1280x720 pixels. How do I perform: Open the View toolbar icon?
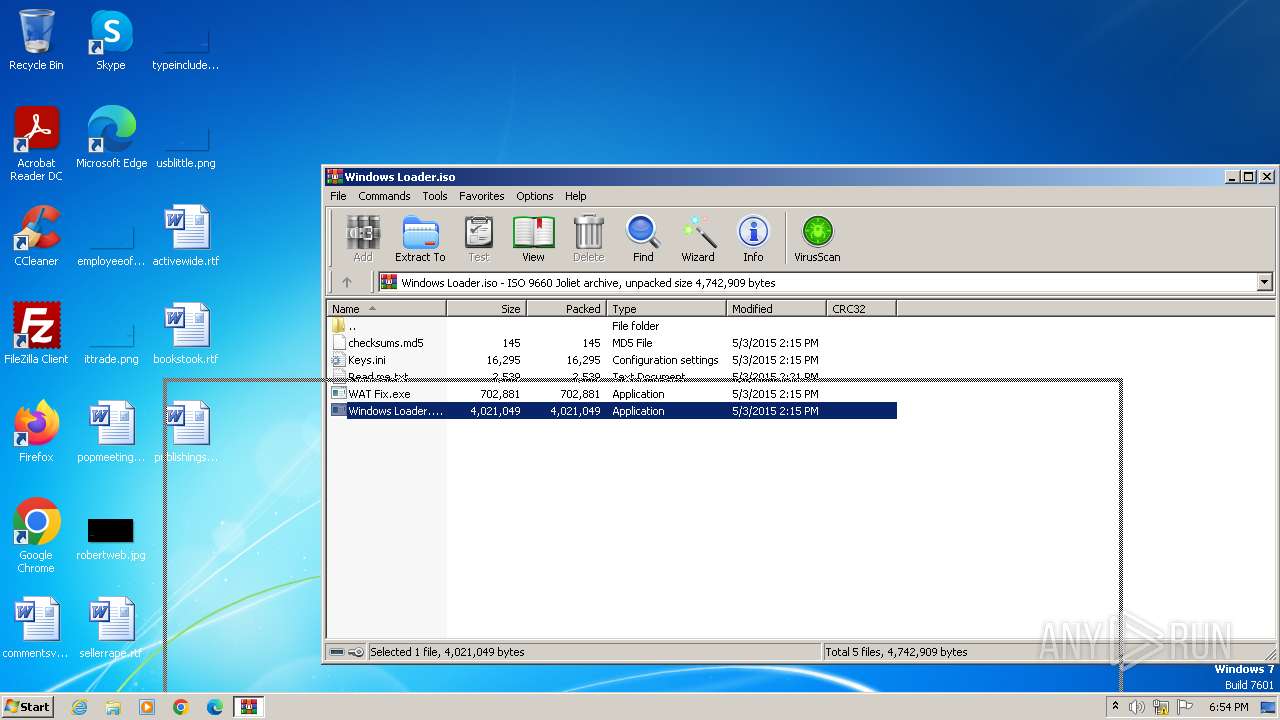533,239
